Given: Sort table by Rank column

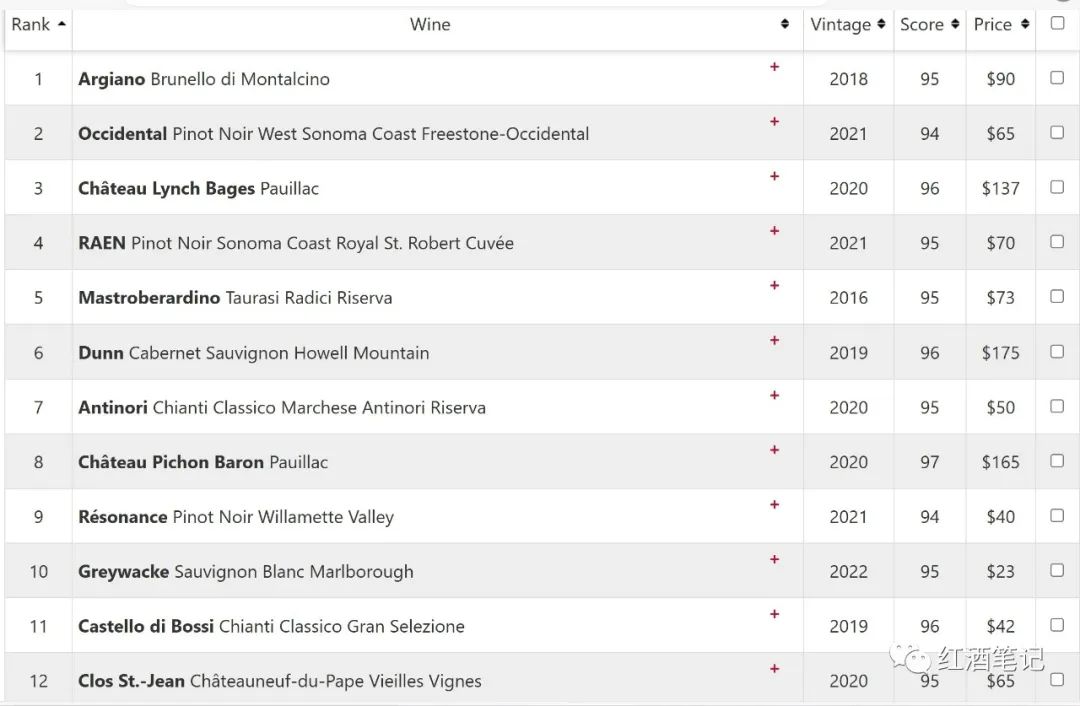Looking at the screenshot, I should (38, 24).
